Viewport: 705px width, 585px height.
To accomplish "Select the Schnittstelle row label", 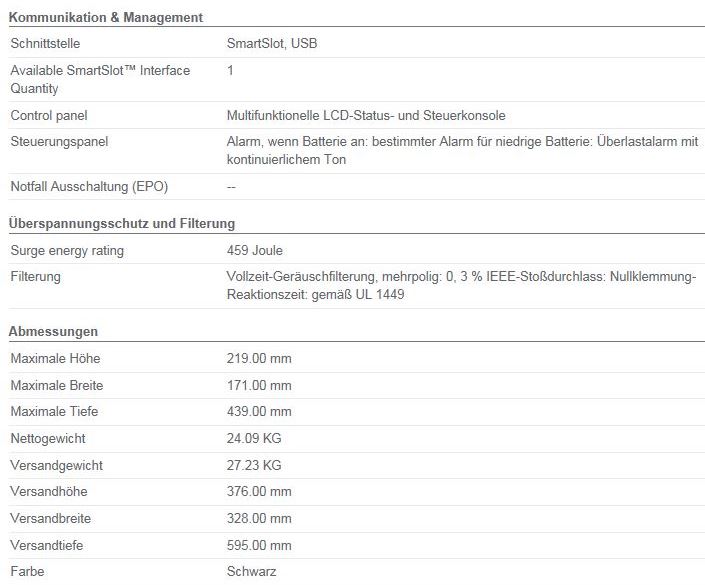I will pos(45,44).
